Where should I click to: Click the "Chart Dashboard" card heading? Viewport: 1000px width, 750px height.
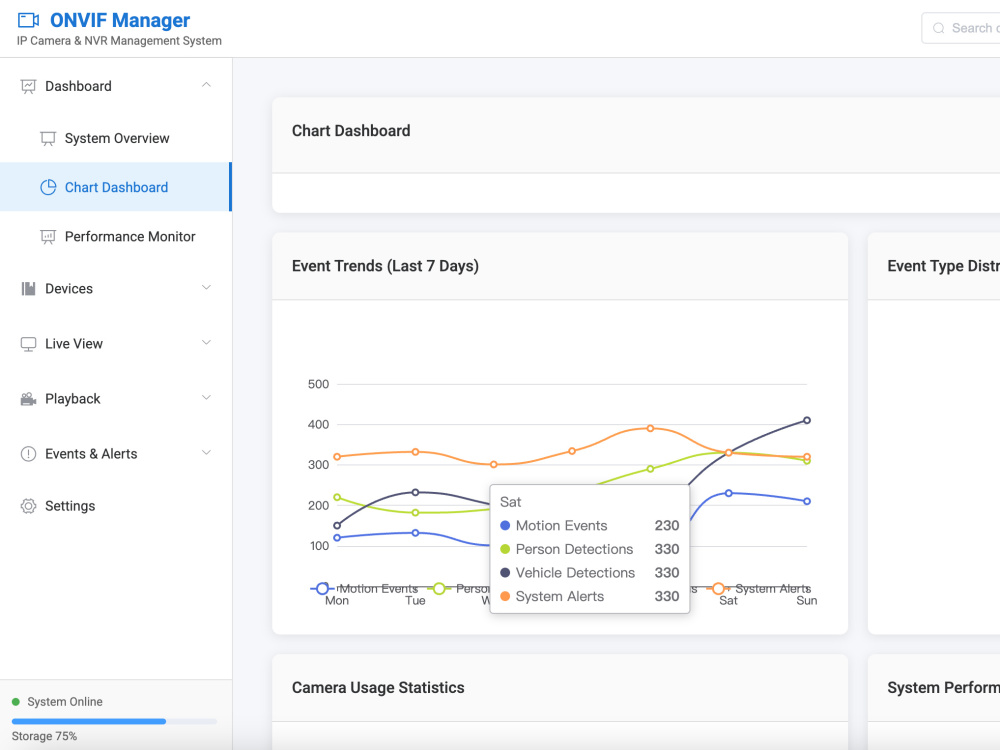(351, 131)
